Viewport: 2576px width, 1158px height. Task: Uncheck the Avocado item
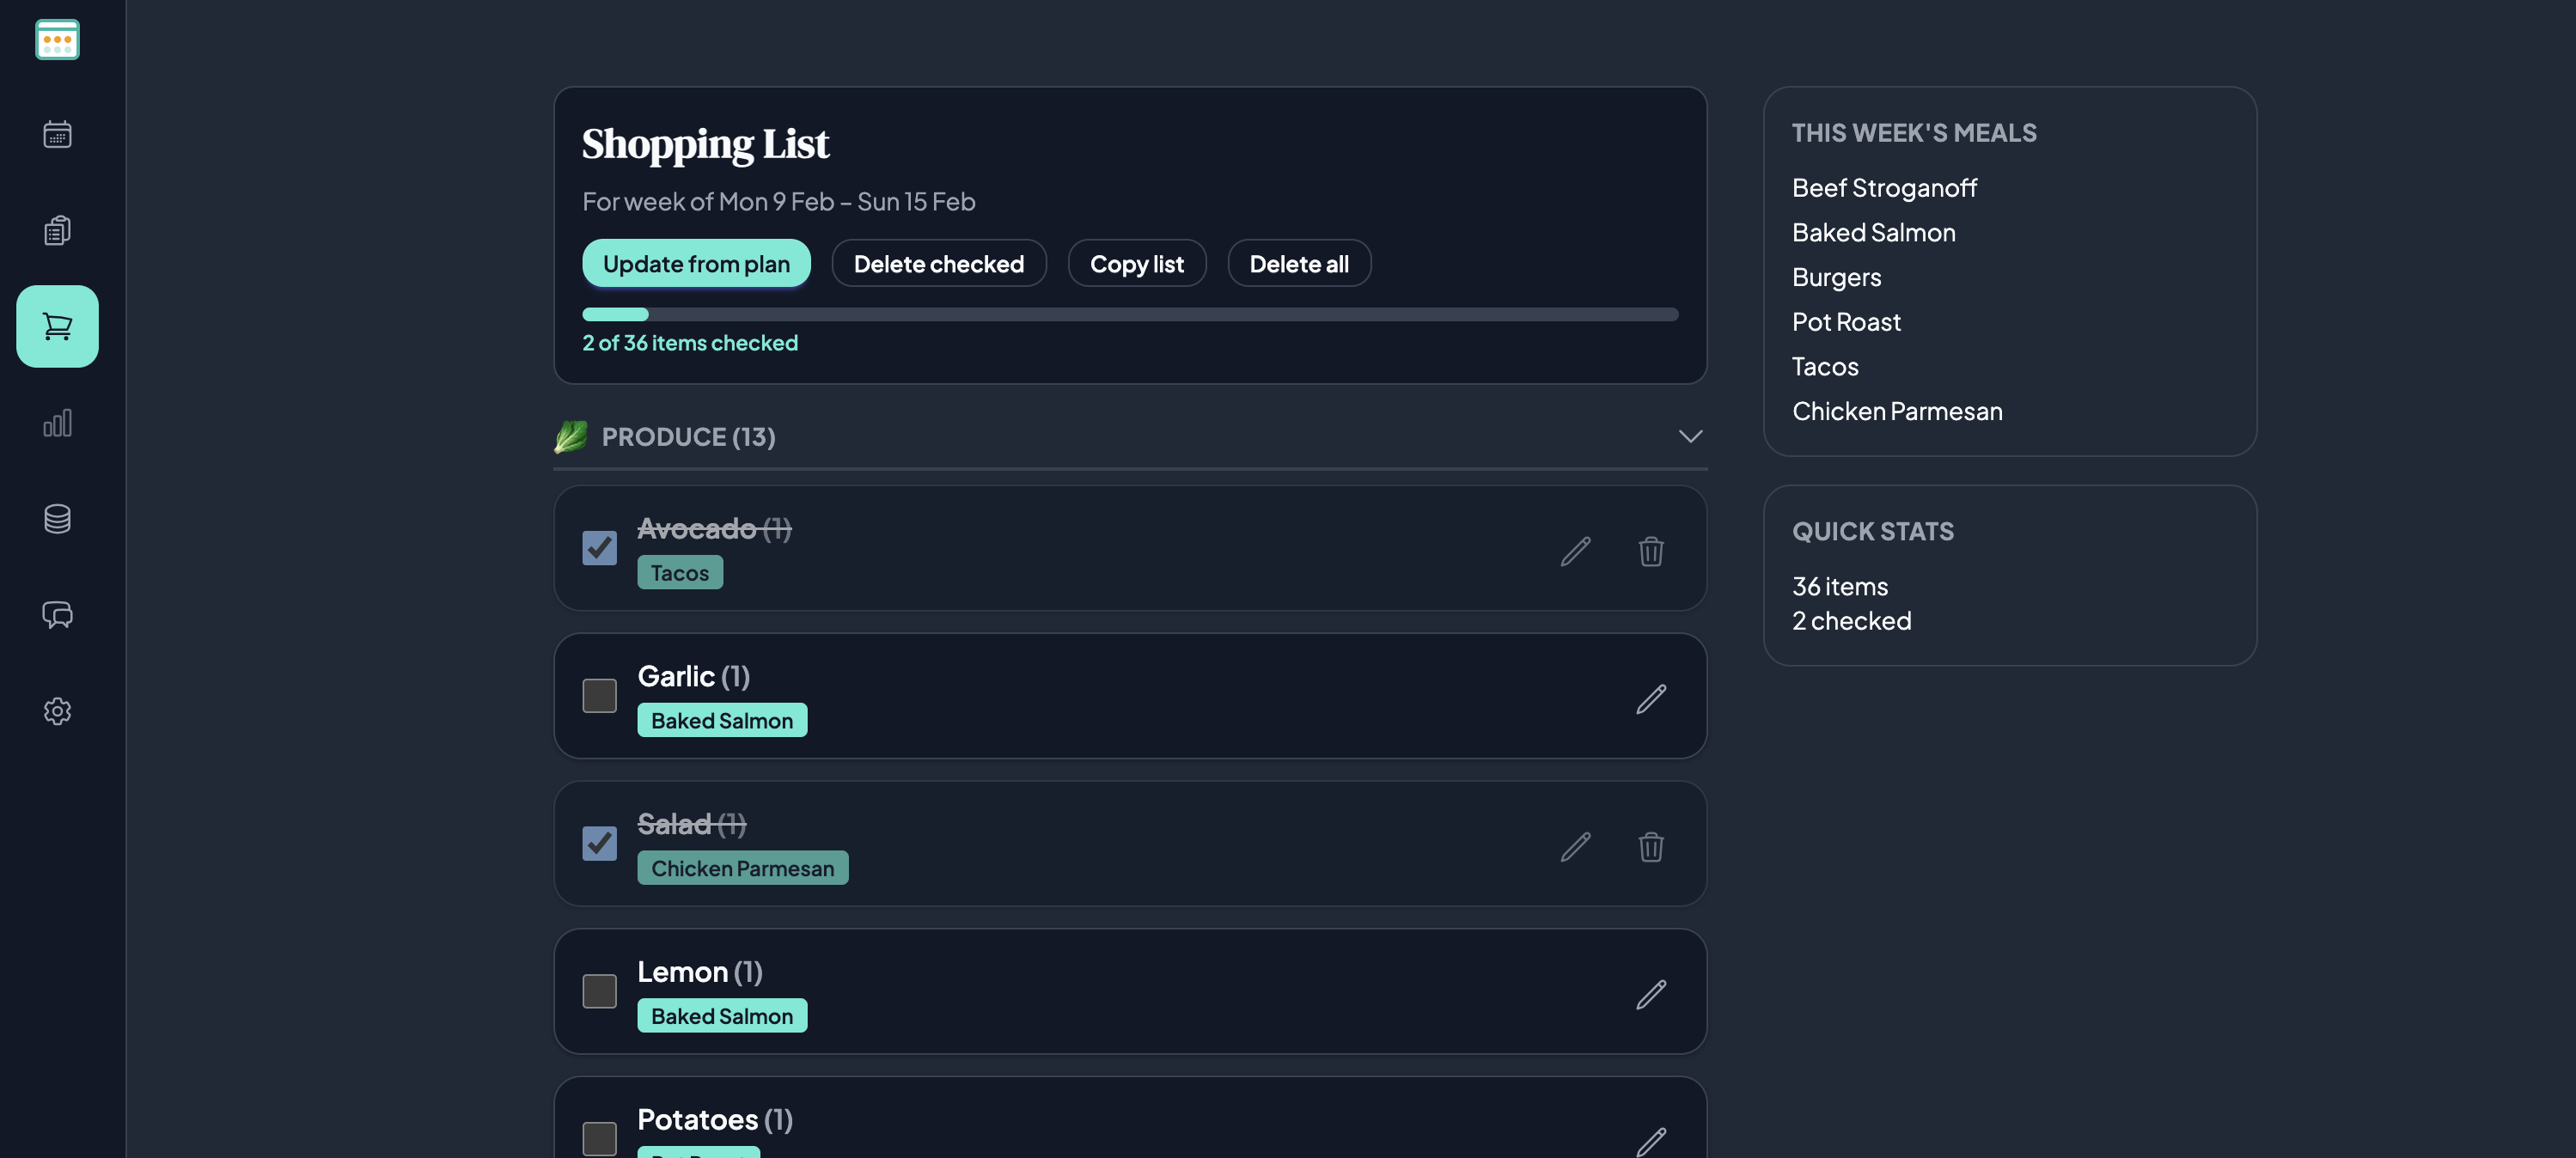(x=600, y=548)
